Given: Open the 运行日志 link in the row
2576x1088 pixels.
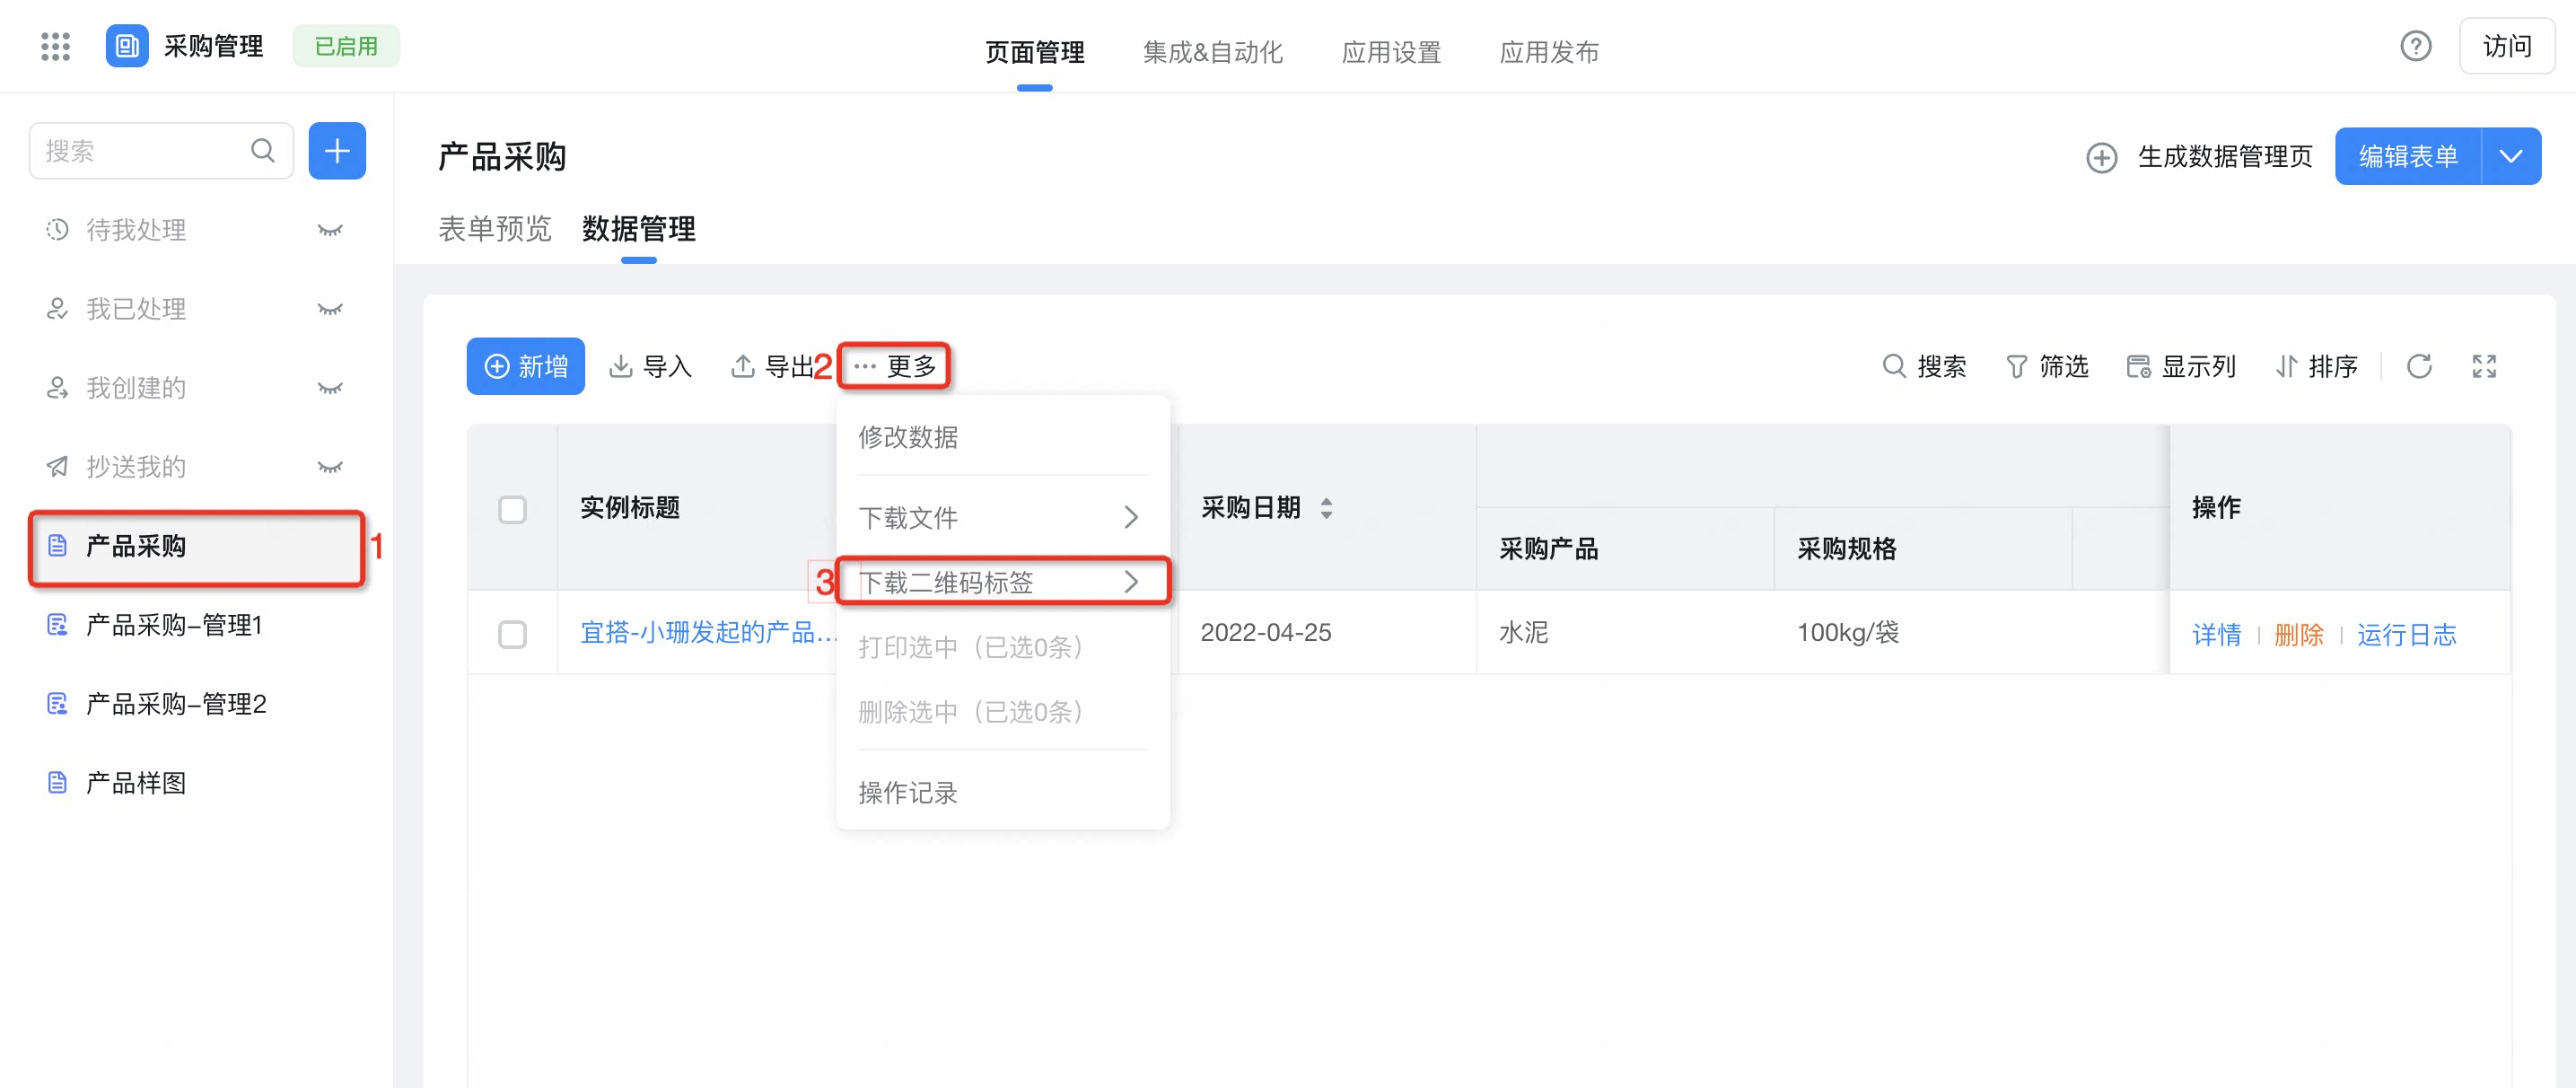Looking at the screenshot, I should pyautogui.click(x=2406, y=634).
